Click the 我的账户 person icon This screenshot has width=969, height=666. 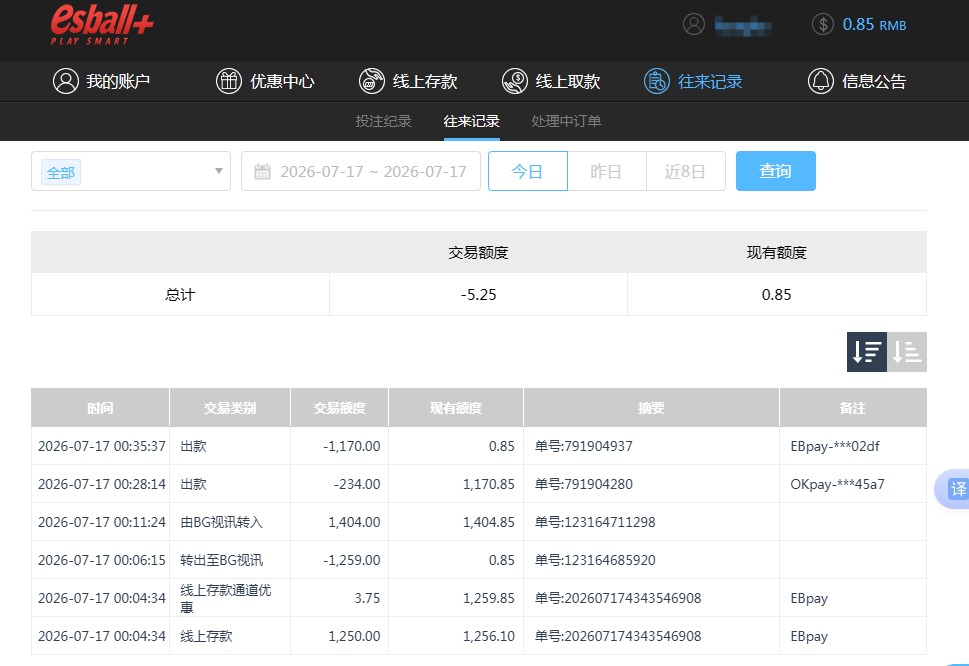[x=66, y=81]
